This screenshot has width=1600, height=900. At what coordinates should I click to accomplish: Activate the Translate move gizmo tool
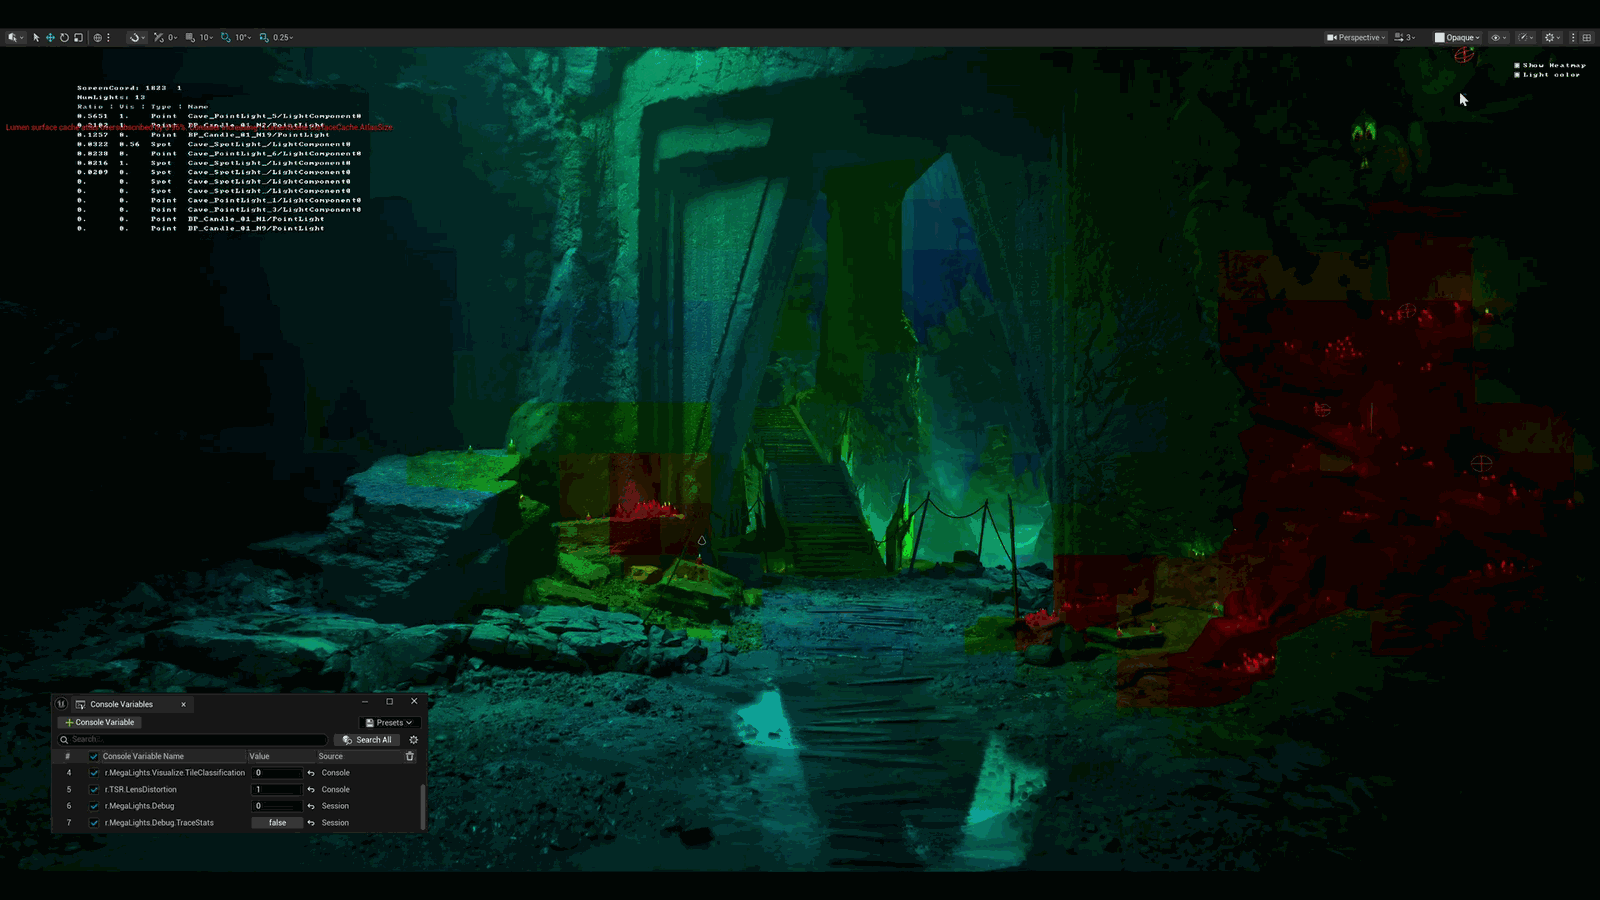(x=50, y=37)
